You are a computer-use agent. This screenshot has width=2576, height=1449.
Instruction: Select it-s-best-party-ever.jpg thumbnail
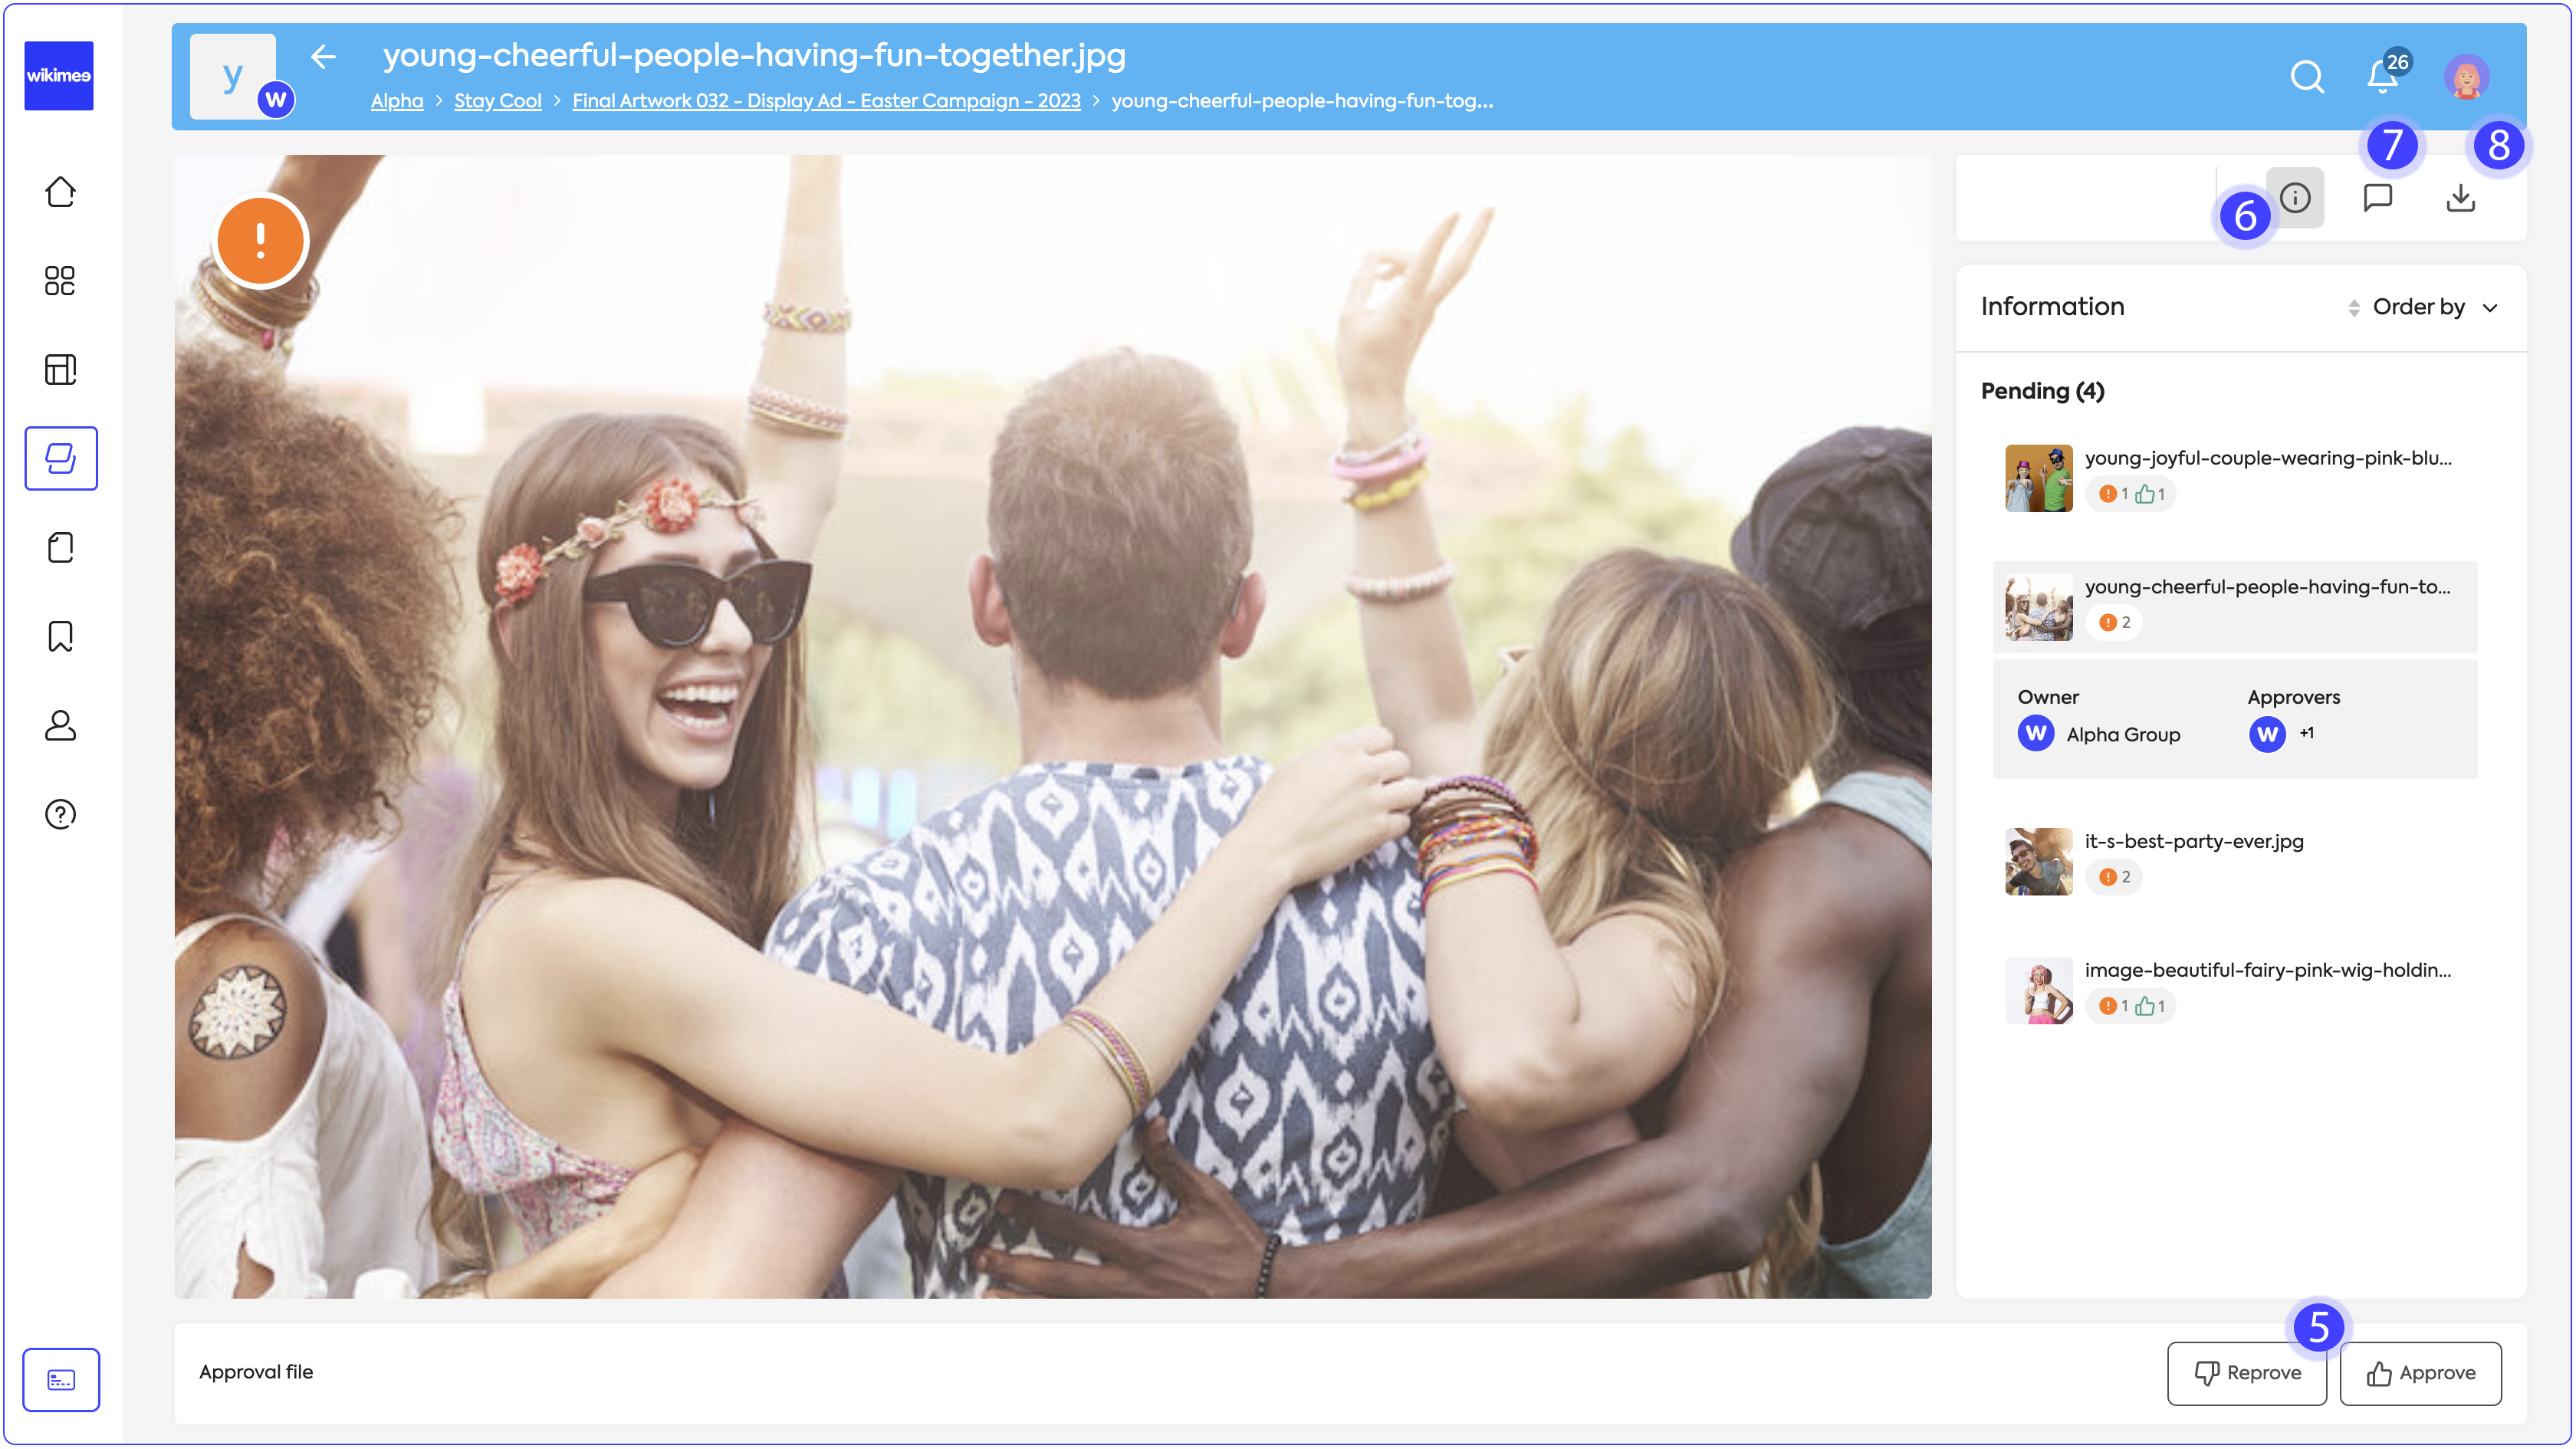(2038, 861)
